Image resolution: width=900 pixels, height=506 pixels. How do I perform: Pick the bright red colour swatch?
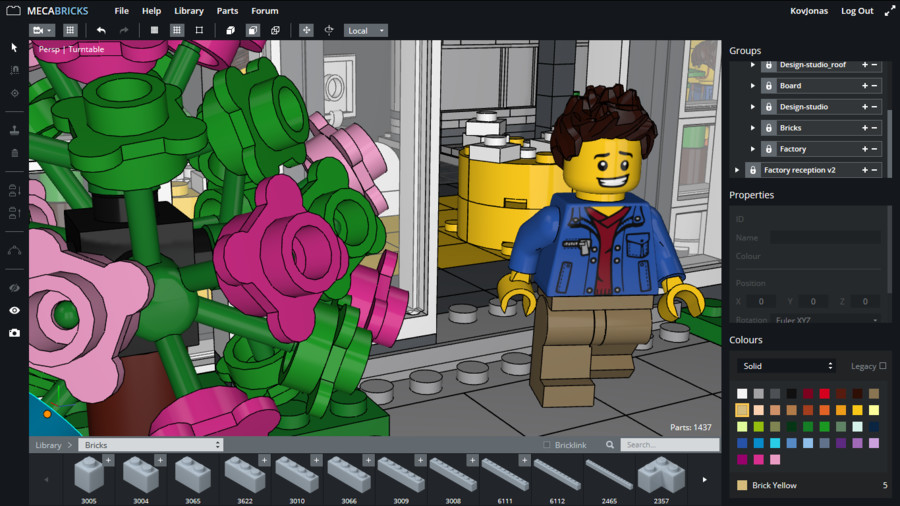click(824, 394)
